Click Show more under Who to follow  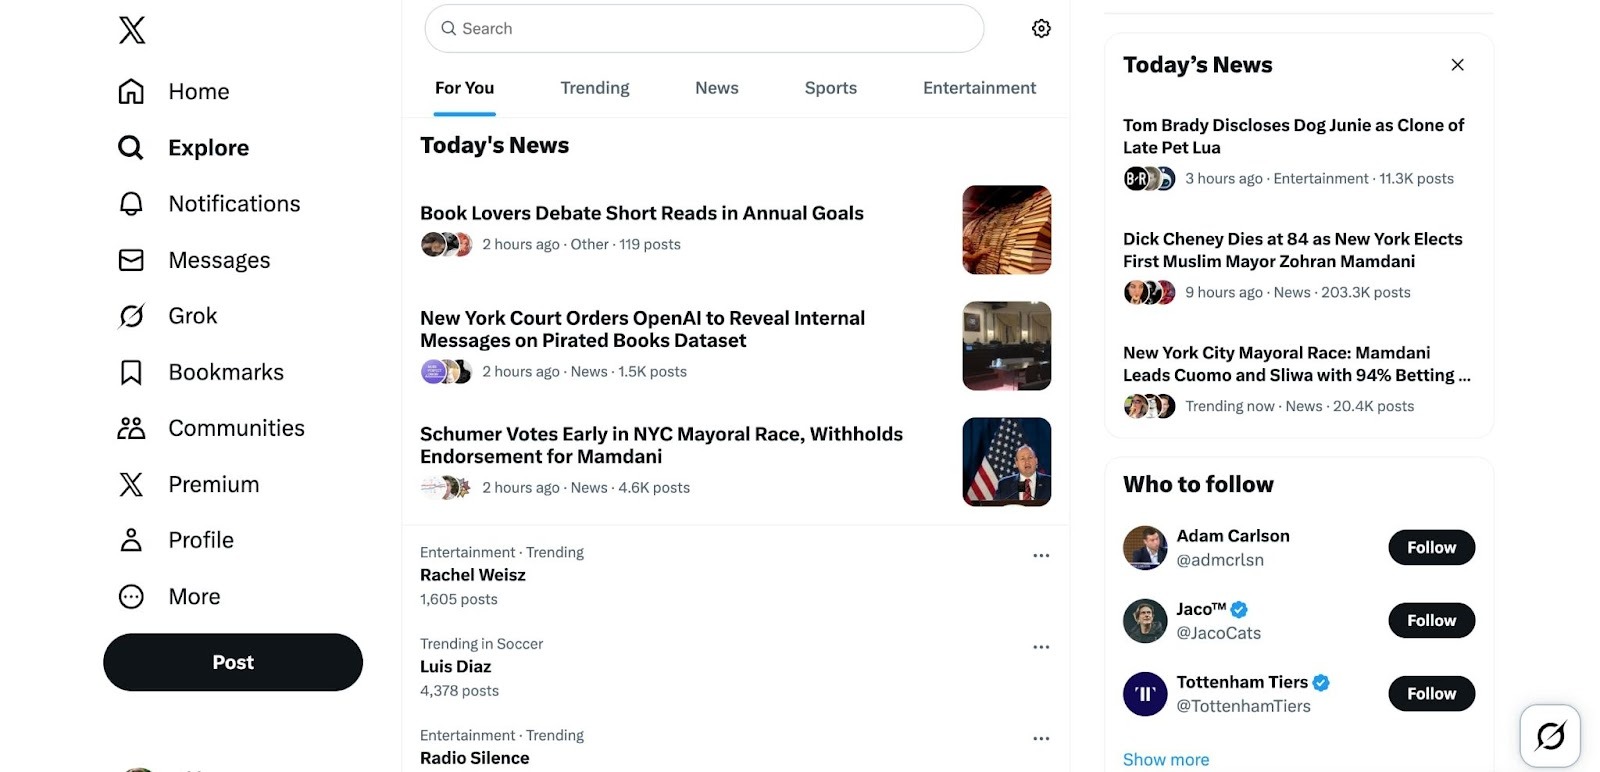pos(1166,760)
